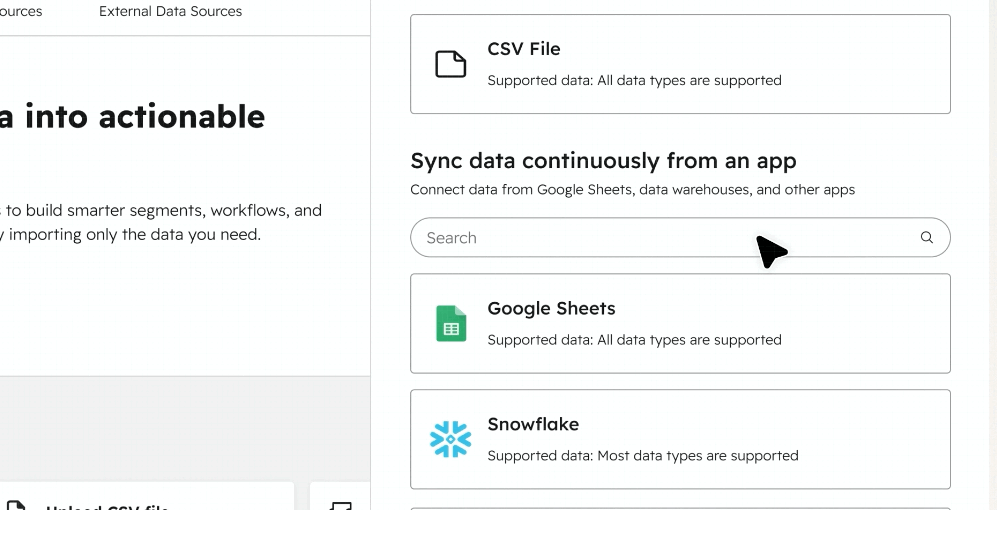Viewport: 1008px width, 560px height.
Task: Click the CSV File document icon
Action: 450,64
